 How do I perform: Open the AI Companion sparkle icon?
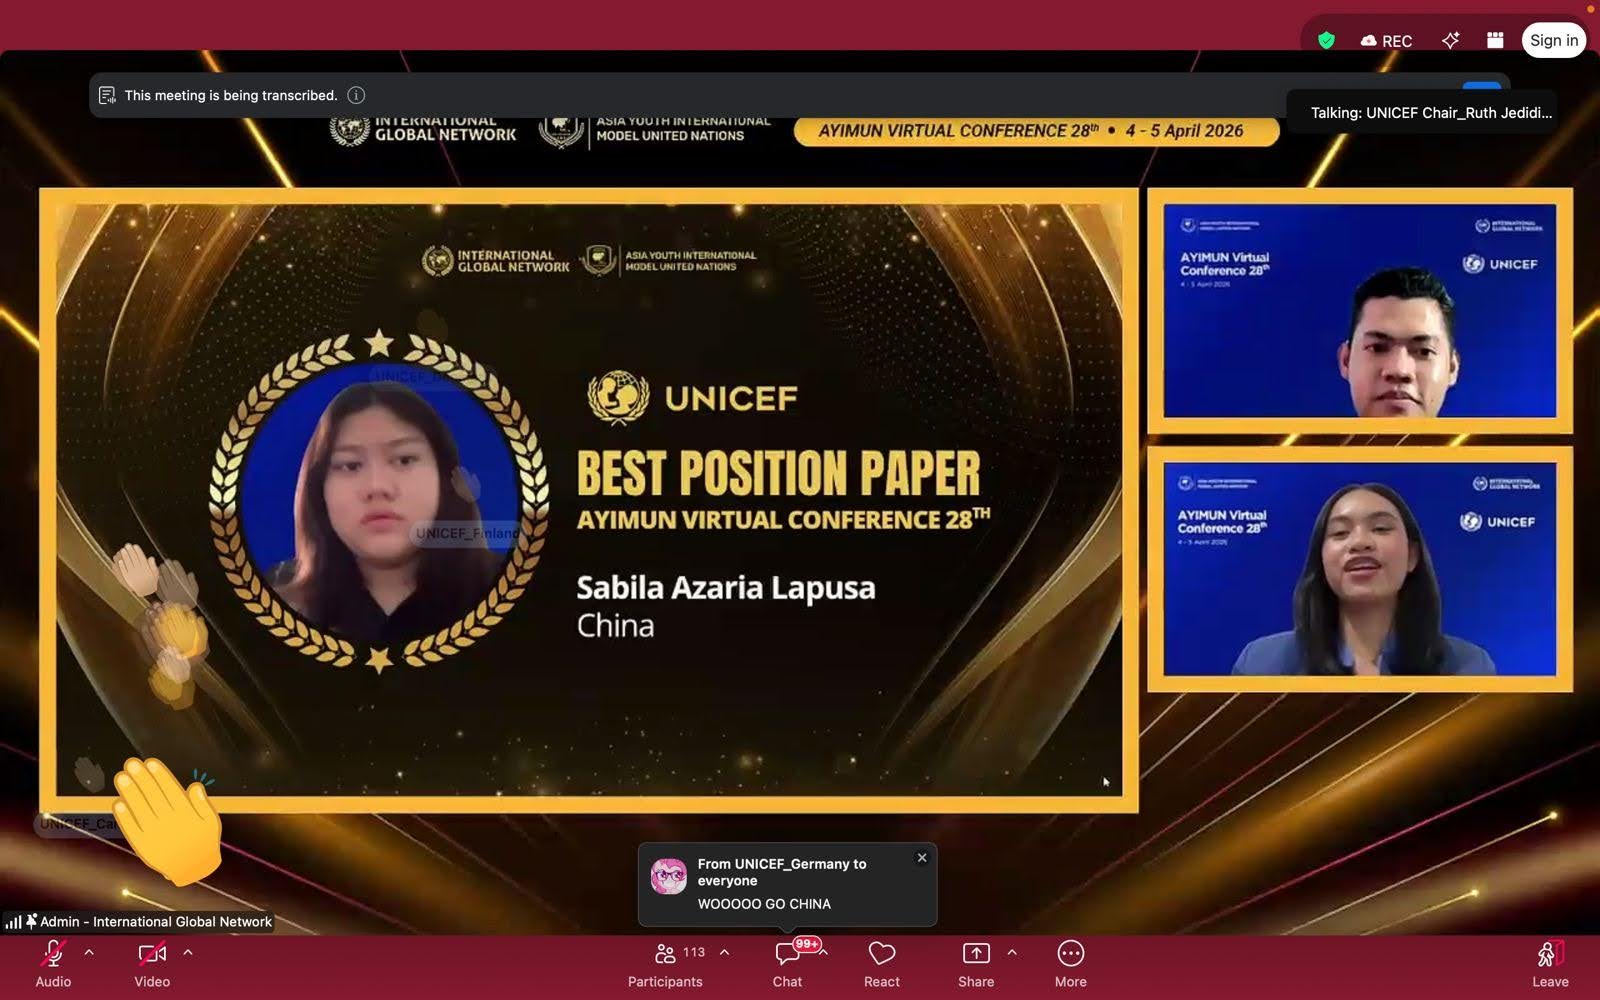pyautogui.click(x=1450, y=40)
